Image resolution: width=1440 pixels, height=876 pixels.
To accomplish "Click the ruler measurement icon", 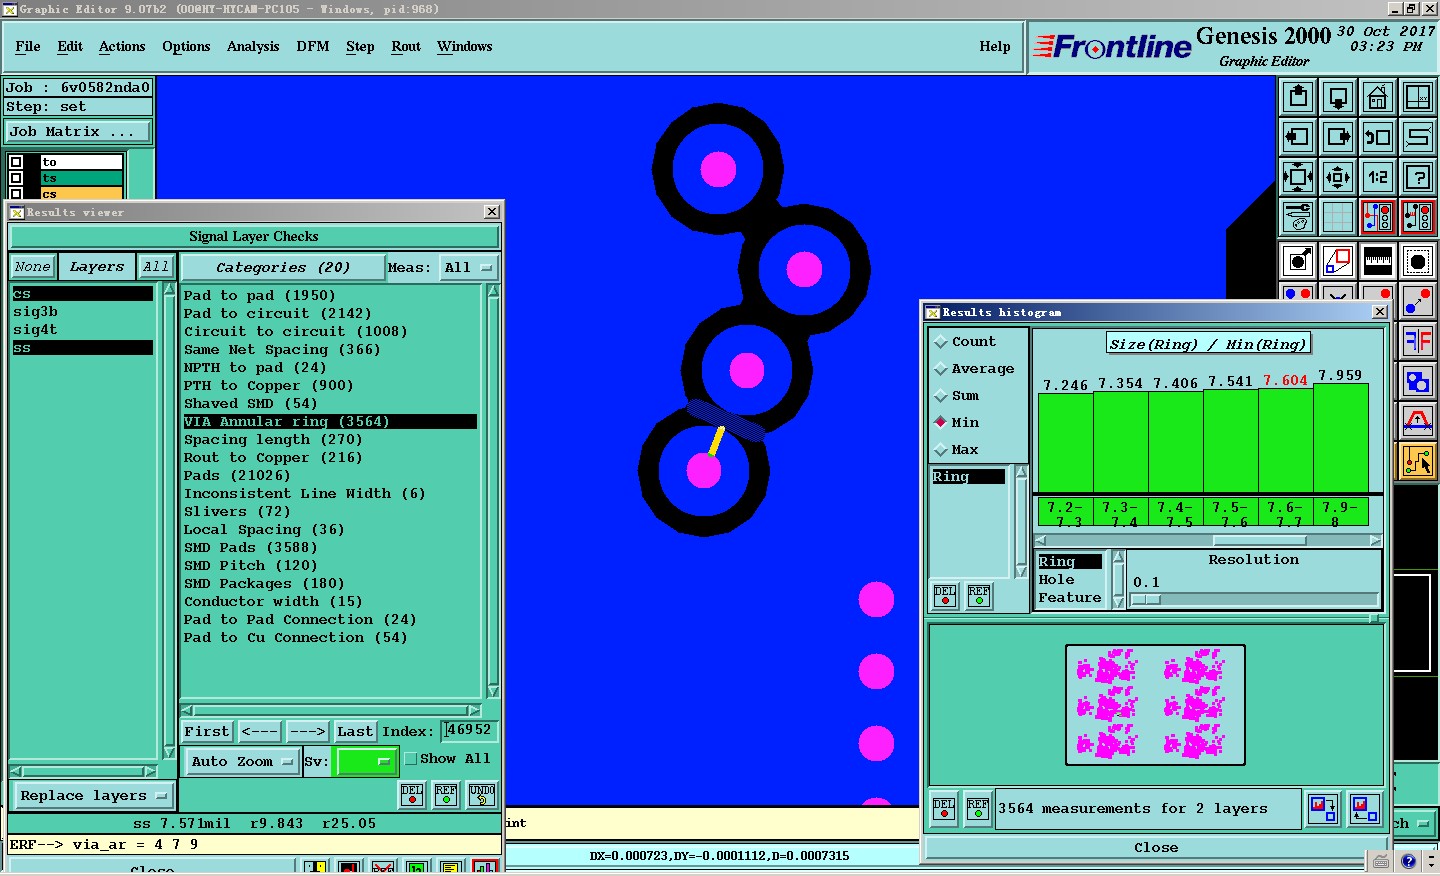I will pyautogui.click(x=1378, y=261).
